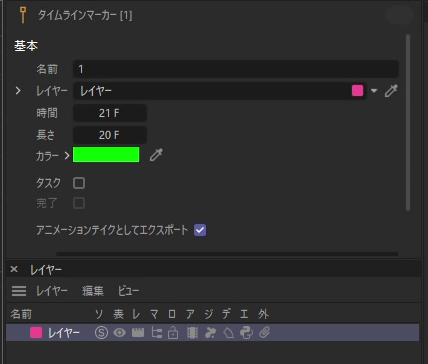The width and height of the screenshot is (428, 364).
Task: Toggle the animation filmstrip icon for レイヤー
Action: pyautogui.click(x=192, y=333)
